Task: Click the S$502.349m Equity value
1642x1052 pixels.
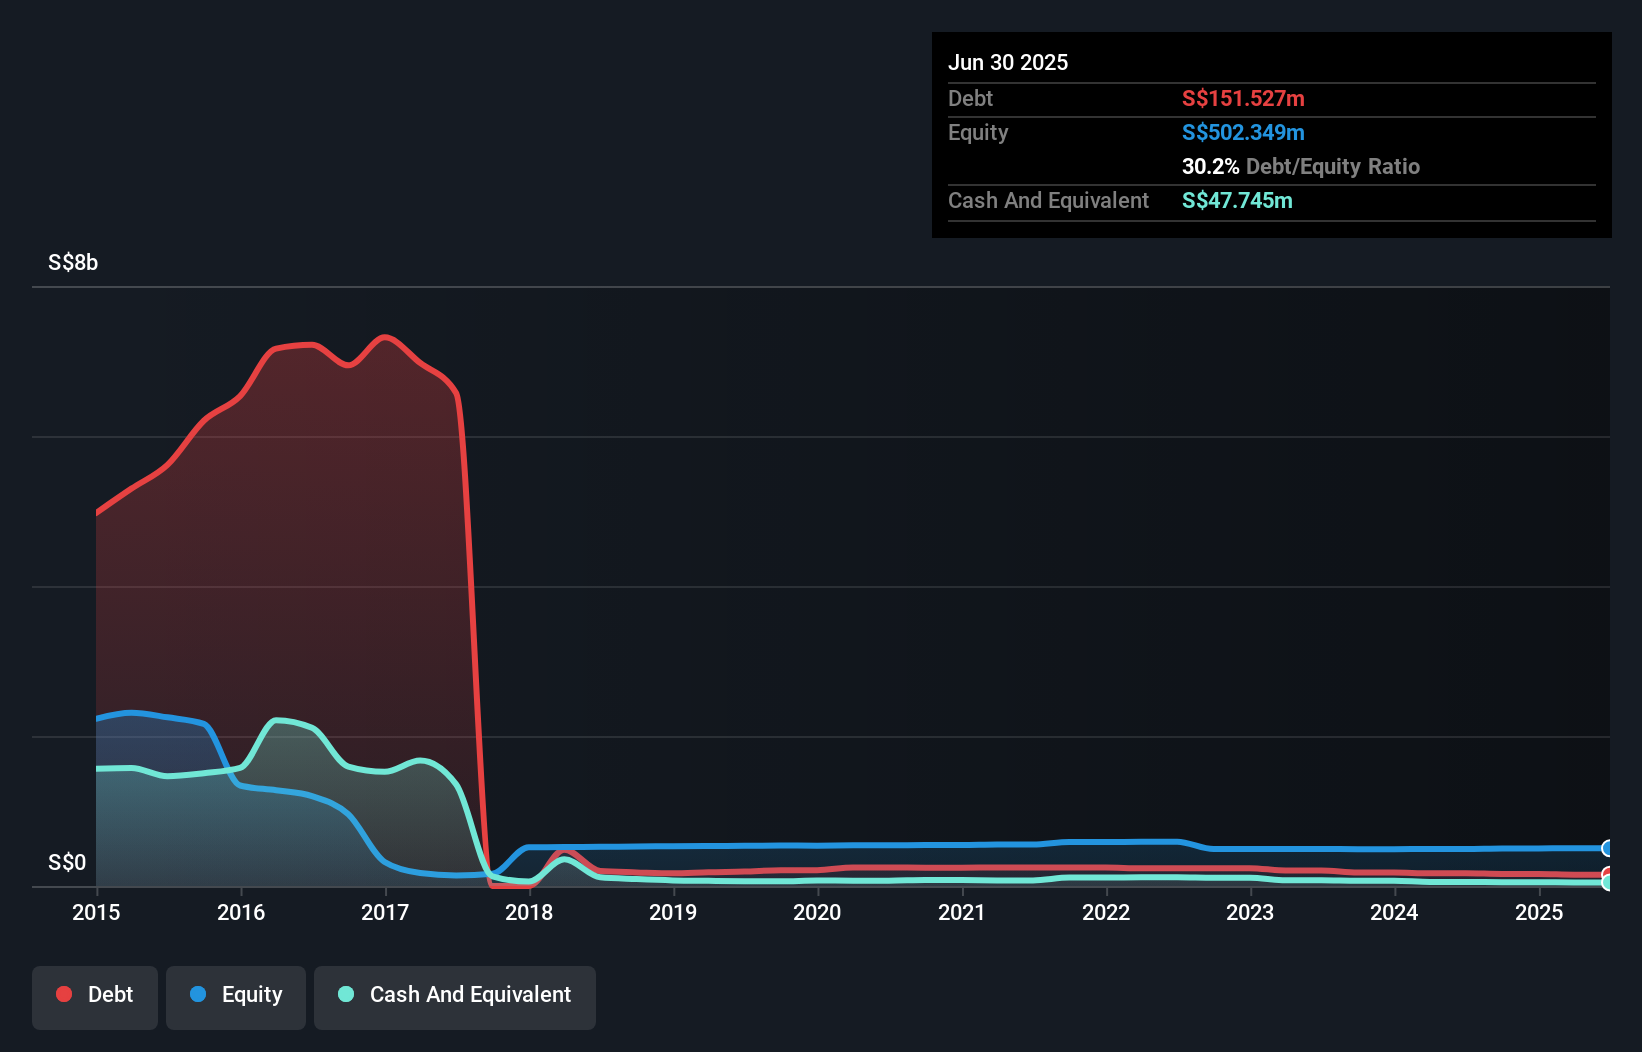Action: (x=1243, y=131)
